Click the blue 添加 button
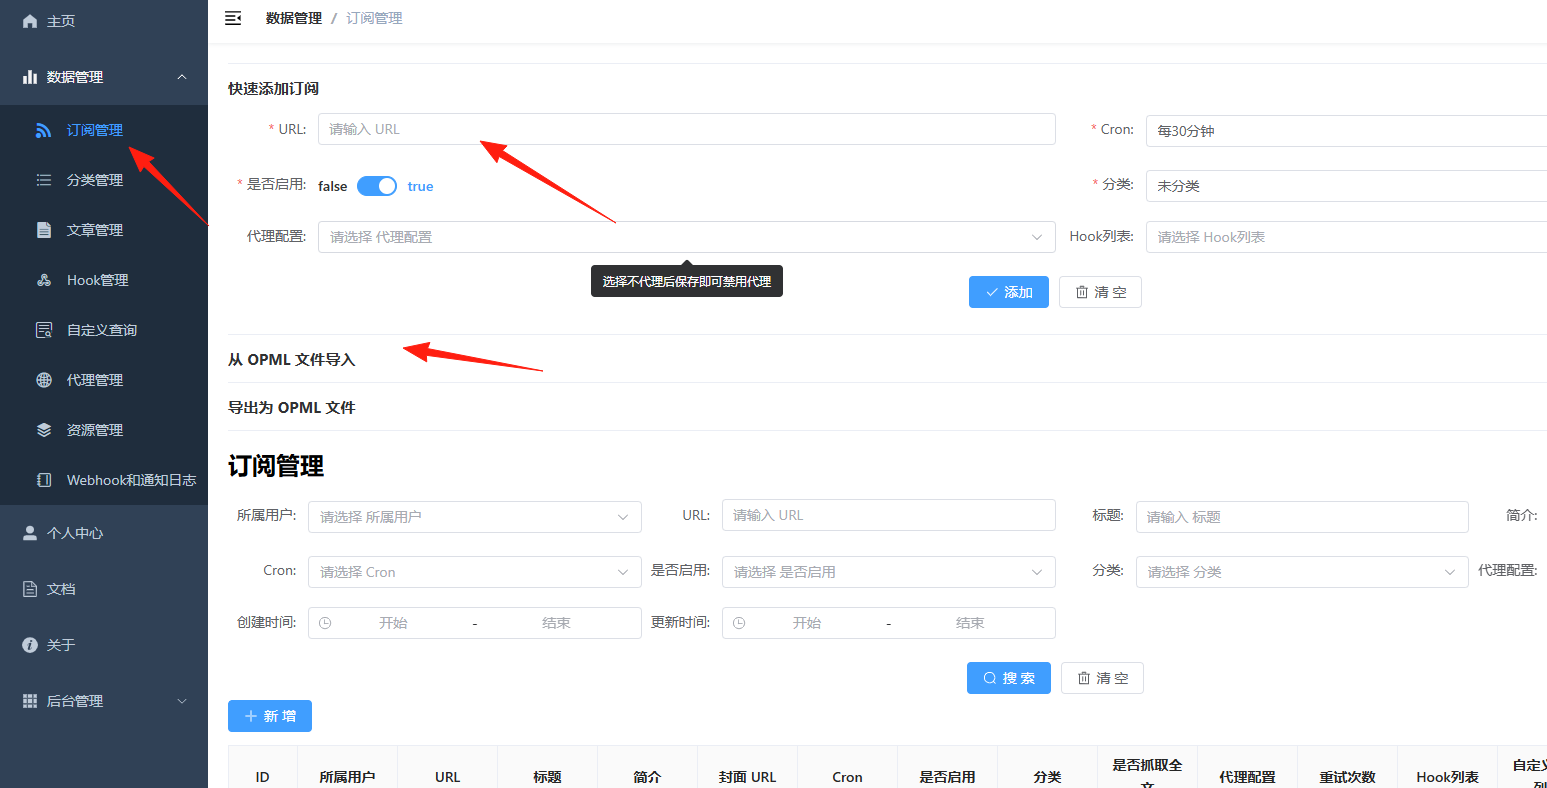The height and width of the screenshot is (788, 1547). (x=1009, y=292)
